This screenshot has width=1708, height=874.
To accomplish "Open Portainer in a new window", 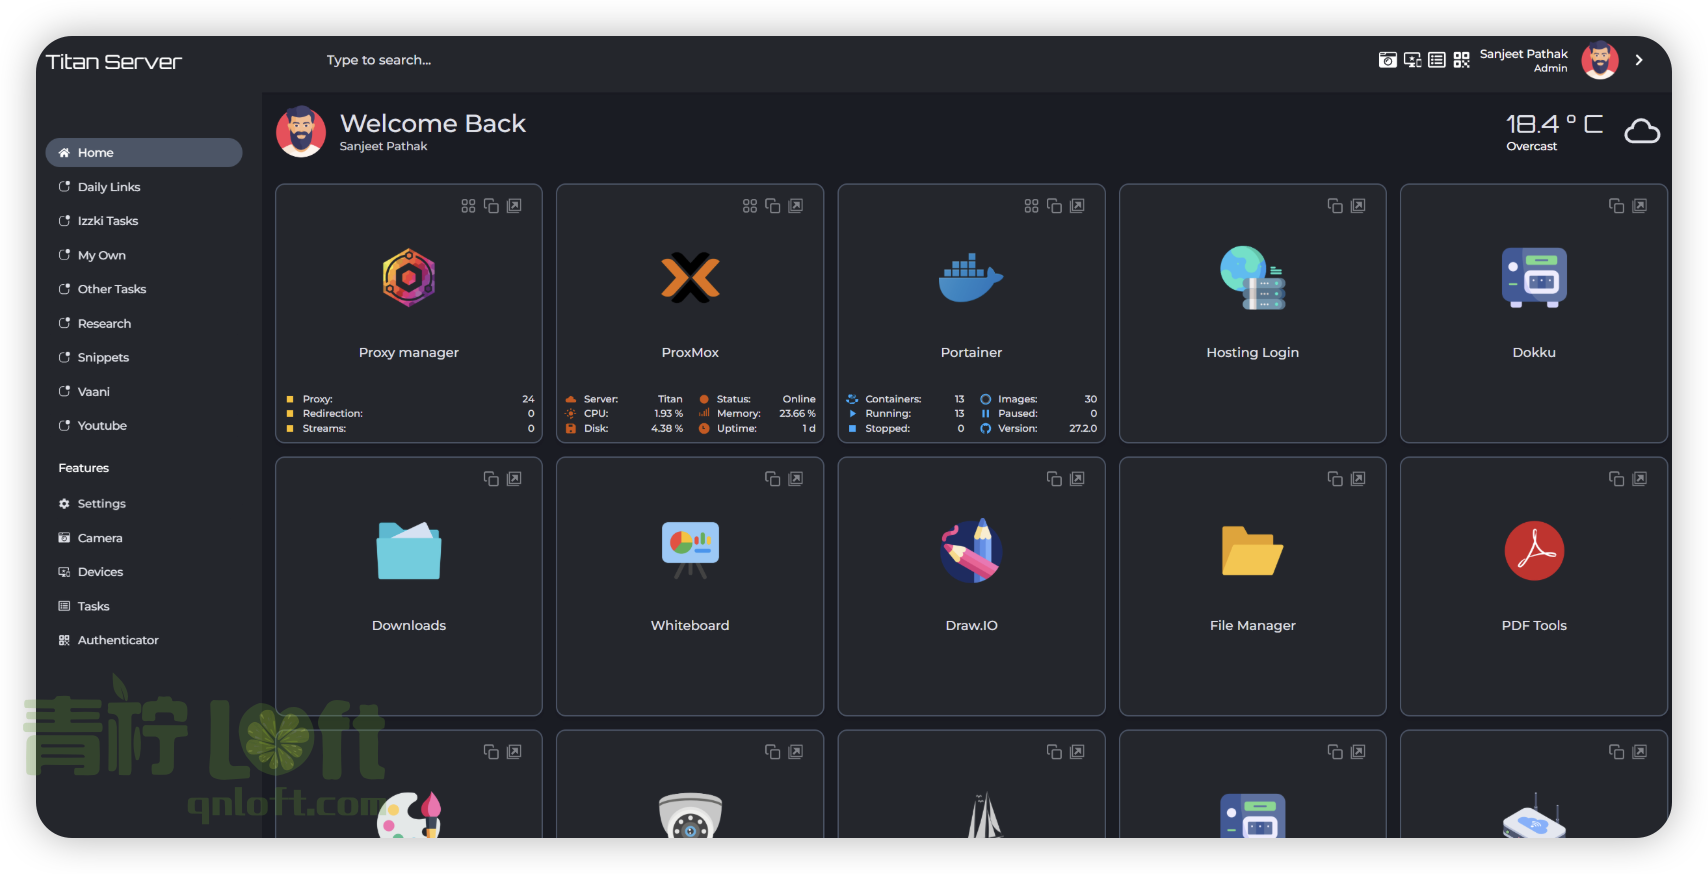I will click(x=1077, y=206).
